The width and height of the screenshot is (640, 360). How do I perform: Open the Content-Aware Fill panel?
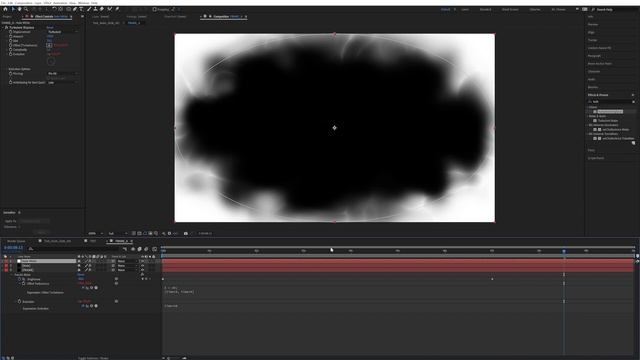[600, 48]
